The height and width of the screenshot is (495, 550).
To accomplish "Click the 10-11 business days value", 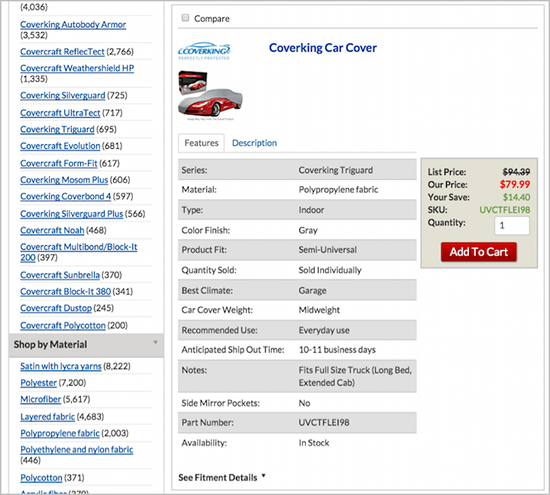I will (x=337, y=350).
